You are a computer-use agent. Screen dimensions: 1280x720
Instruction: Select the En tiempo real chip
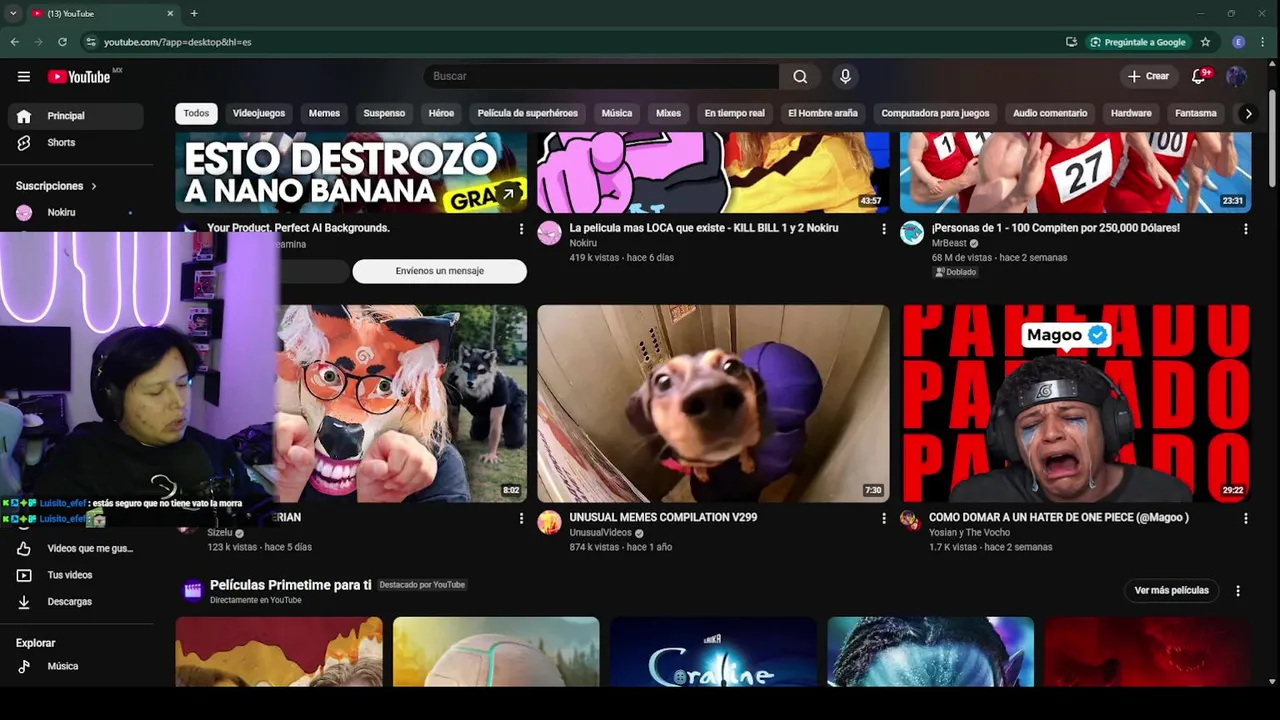[734, 114]
